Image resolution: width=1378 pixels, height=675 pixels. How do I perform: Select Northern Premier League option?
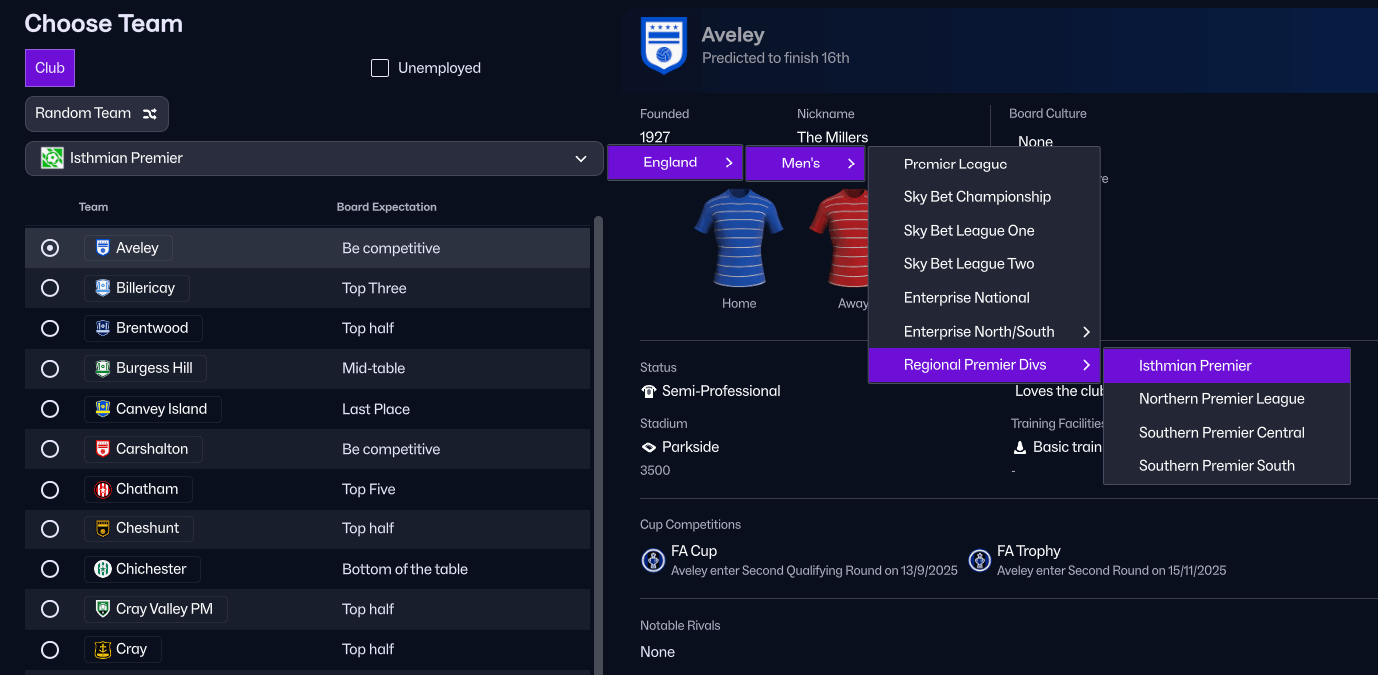tap(1221, 399)
